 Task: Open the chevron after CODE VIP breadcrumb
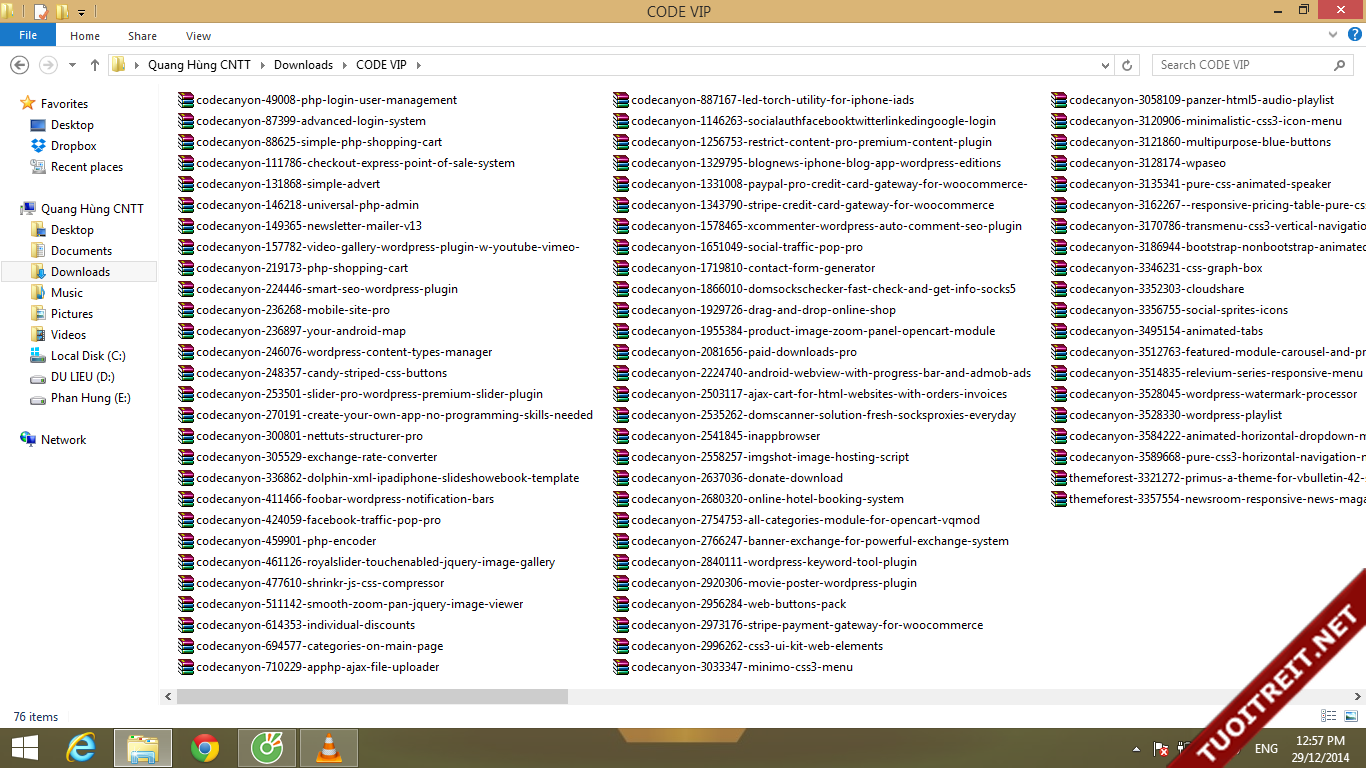click(x=418, y=65)
